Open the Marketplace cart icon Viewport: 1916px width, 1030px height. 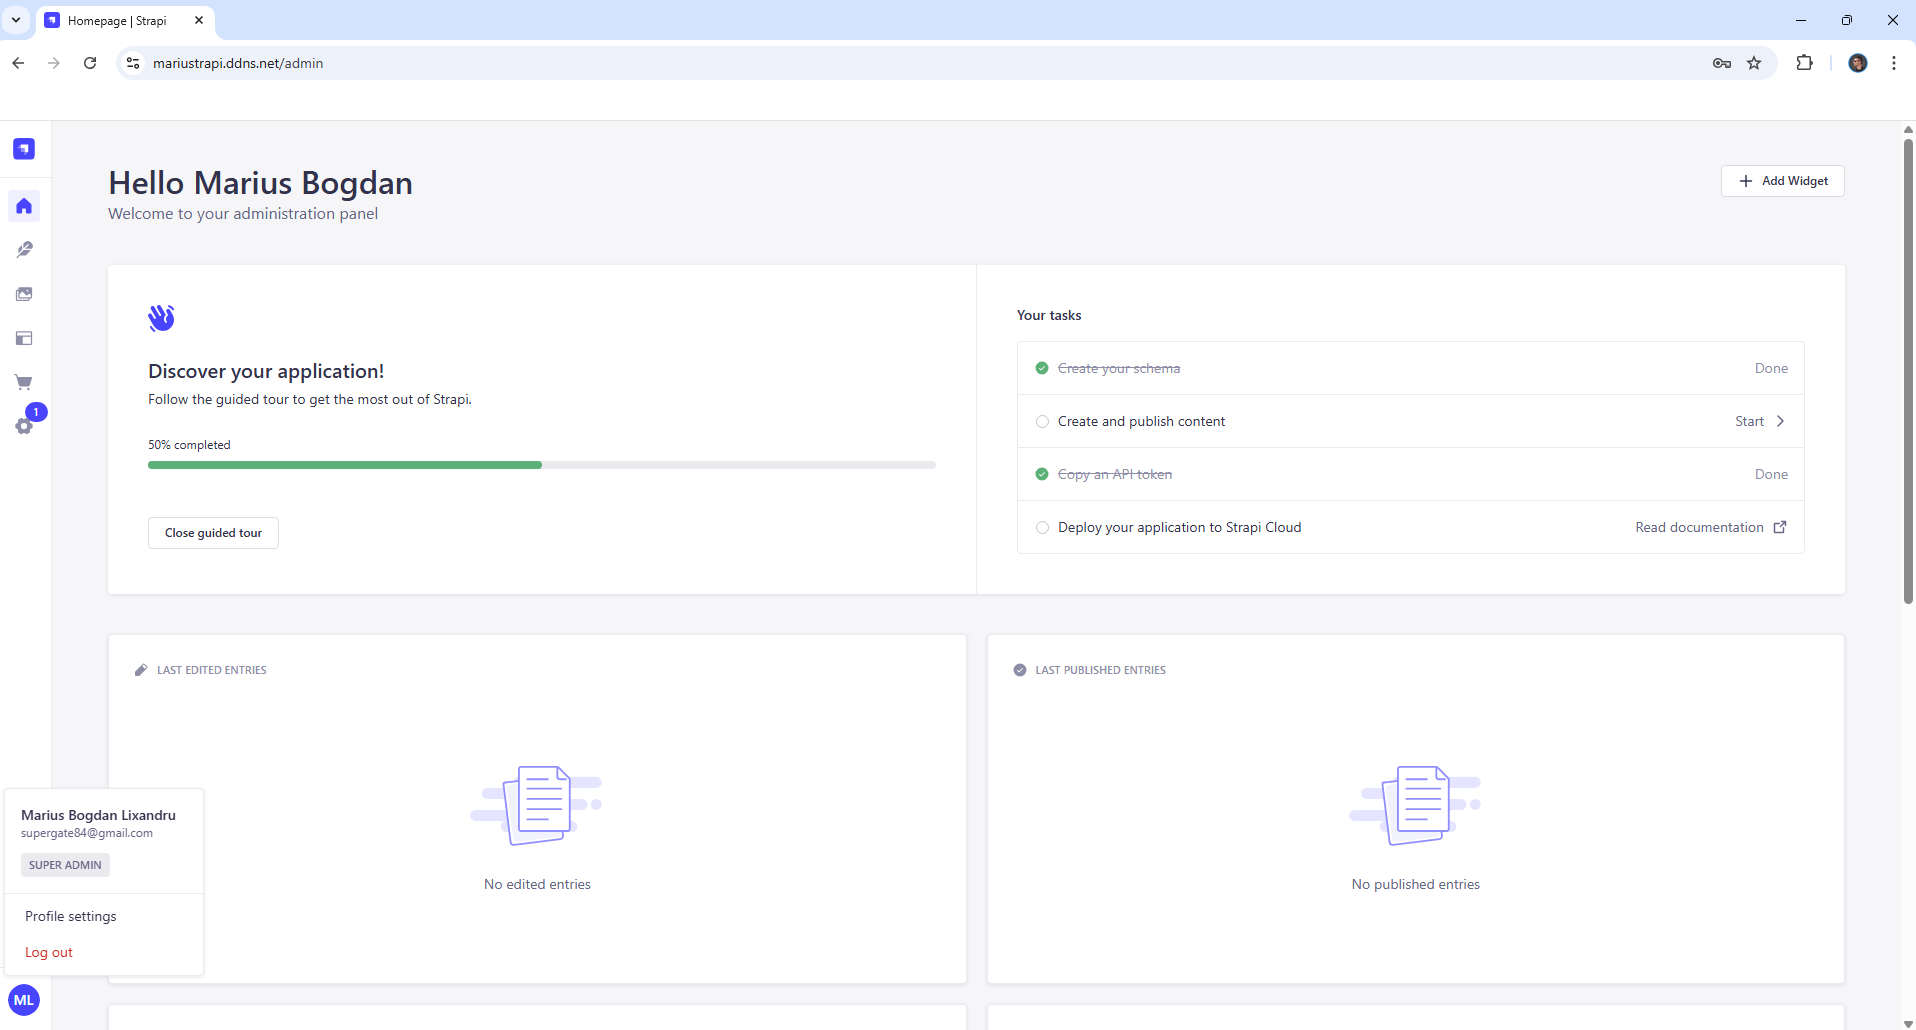coord(24,382)
